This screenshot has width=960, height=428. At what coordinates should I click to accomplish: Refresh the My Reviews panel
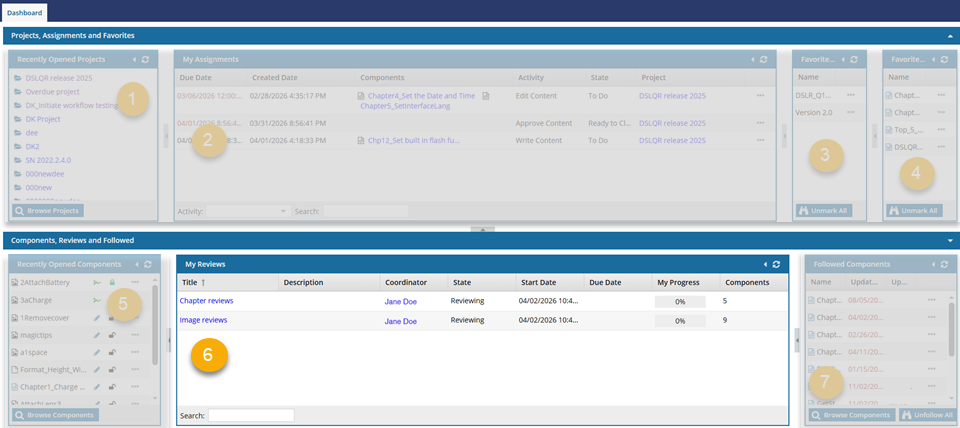pyautogui.click(x=776, y=264)
